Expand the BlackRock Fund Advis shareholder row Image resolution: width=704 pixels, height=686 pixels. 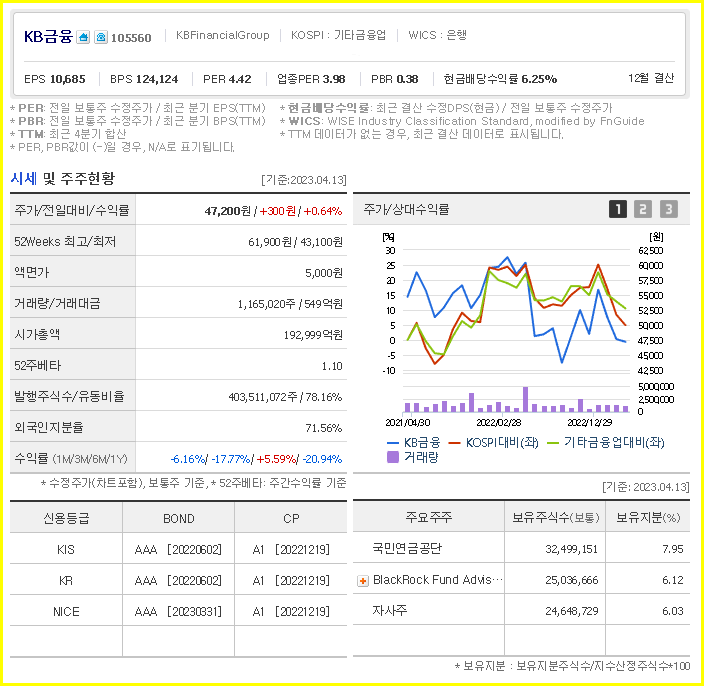[363, 581]
